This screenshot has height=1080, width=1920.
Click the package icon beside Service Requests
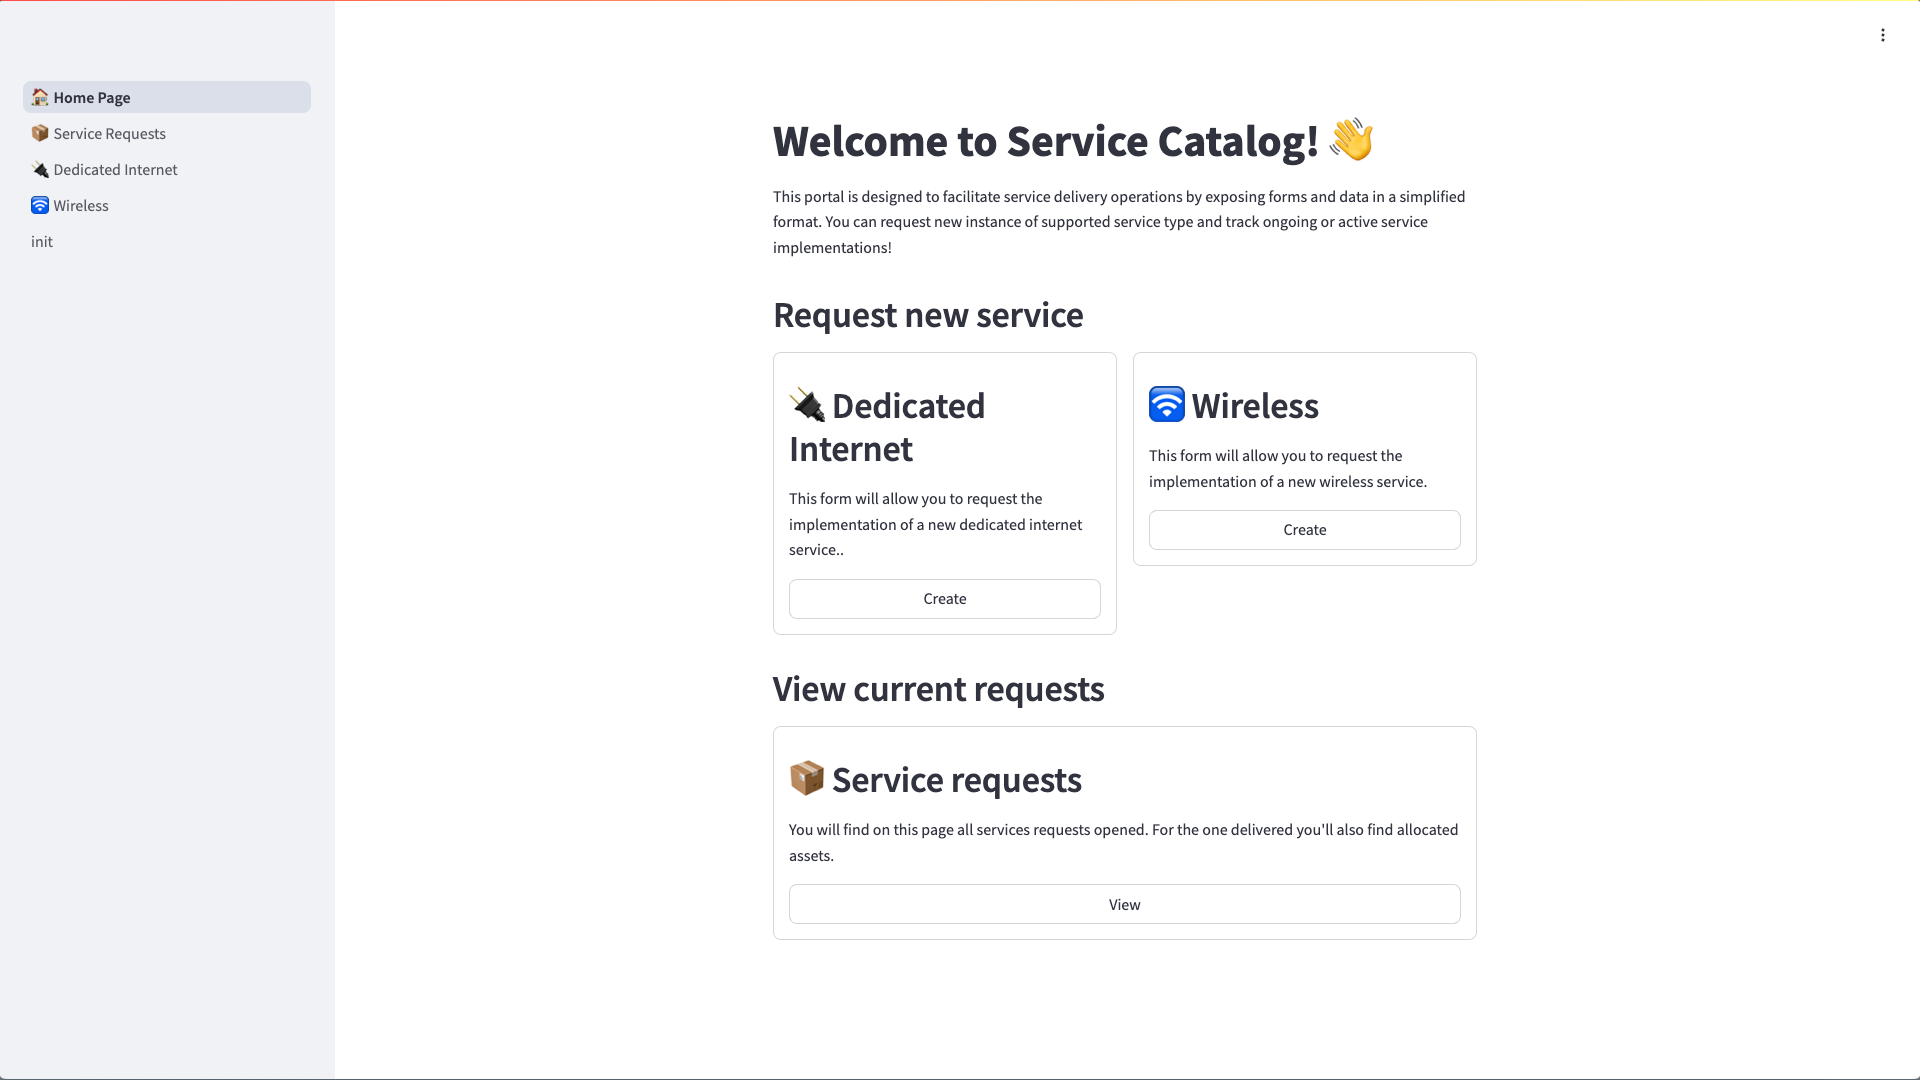point(40,133)
